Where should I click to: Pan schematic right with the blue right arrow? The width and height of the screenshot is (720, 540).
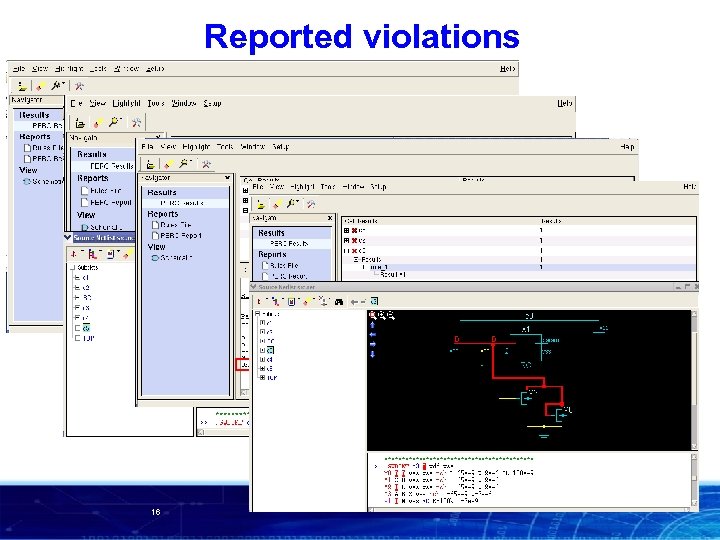tap(372, 344)
